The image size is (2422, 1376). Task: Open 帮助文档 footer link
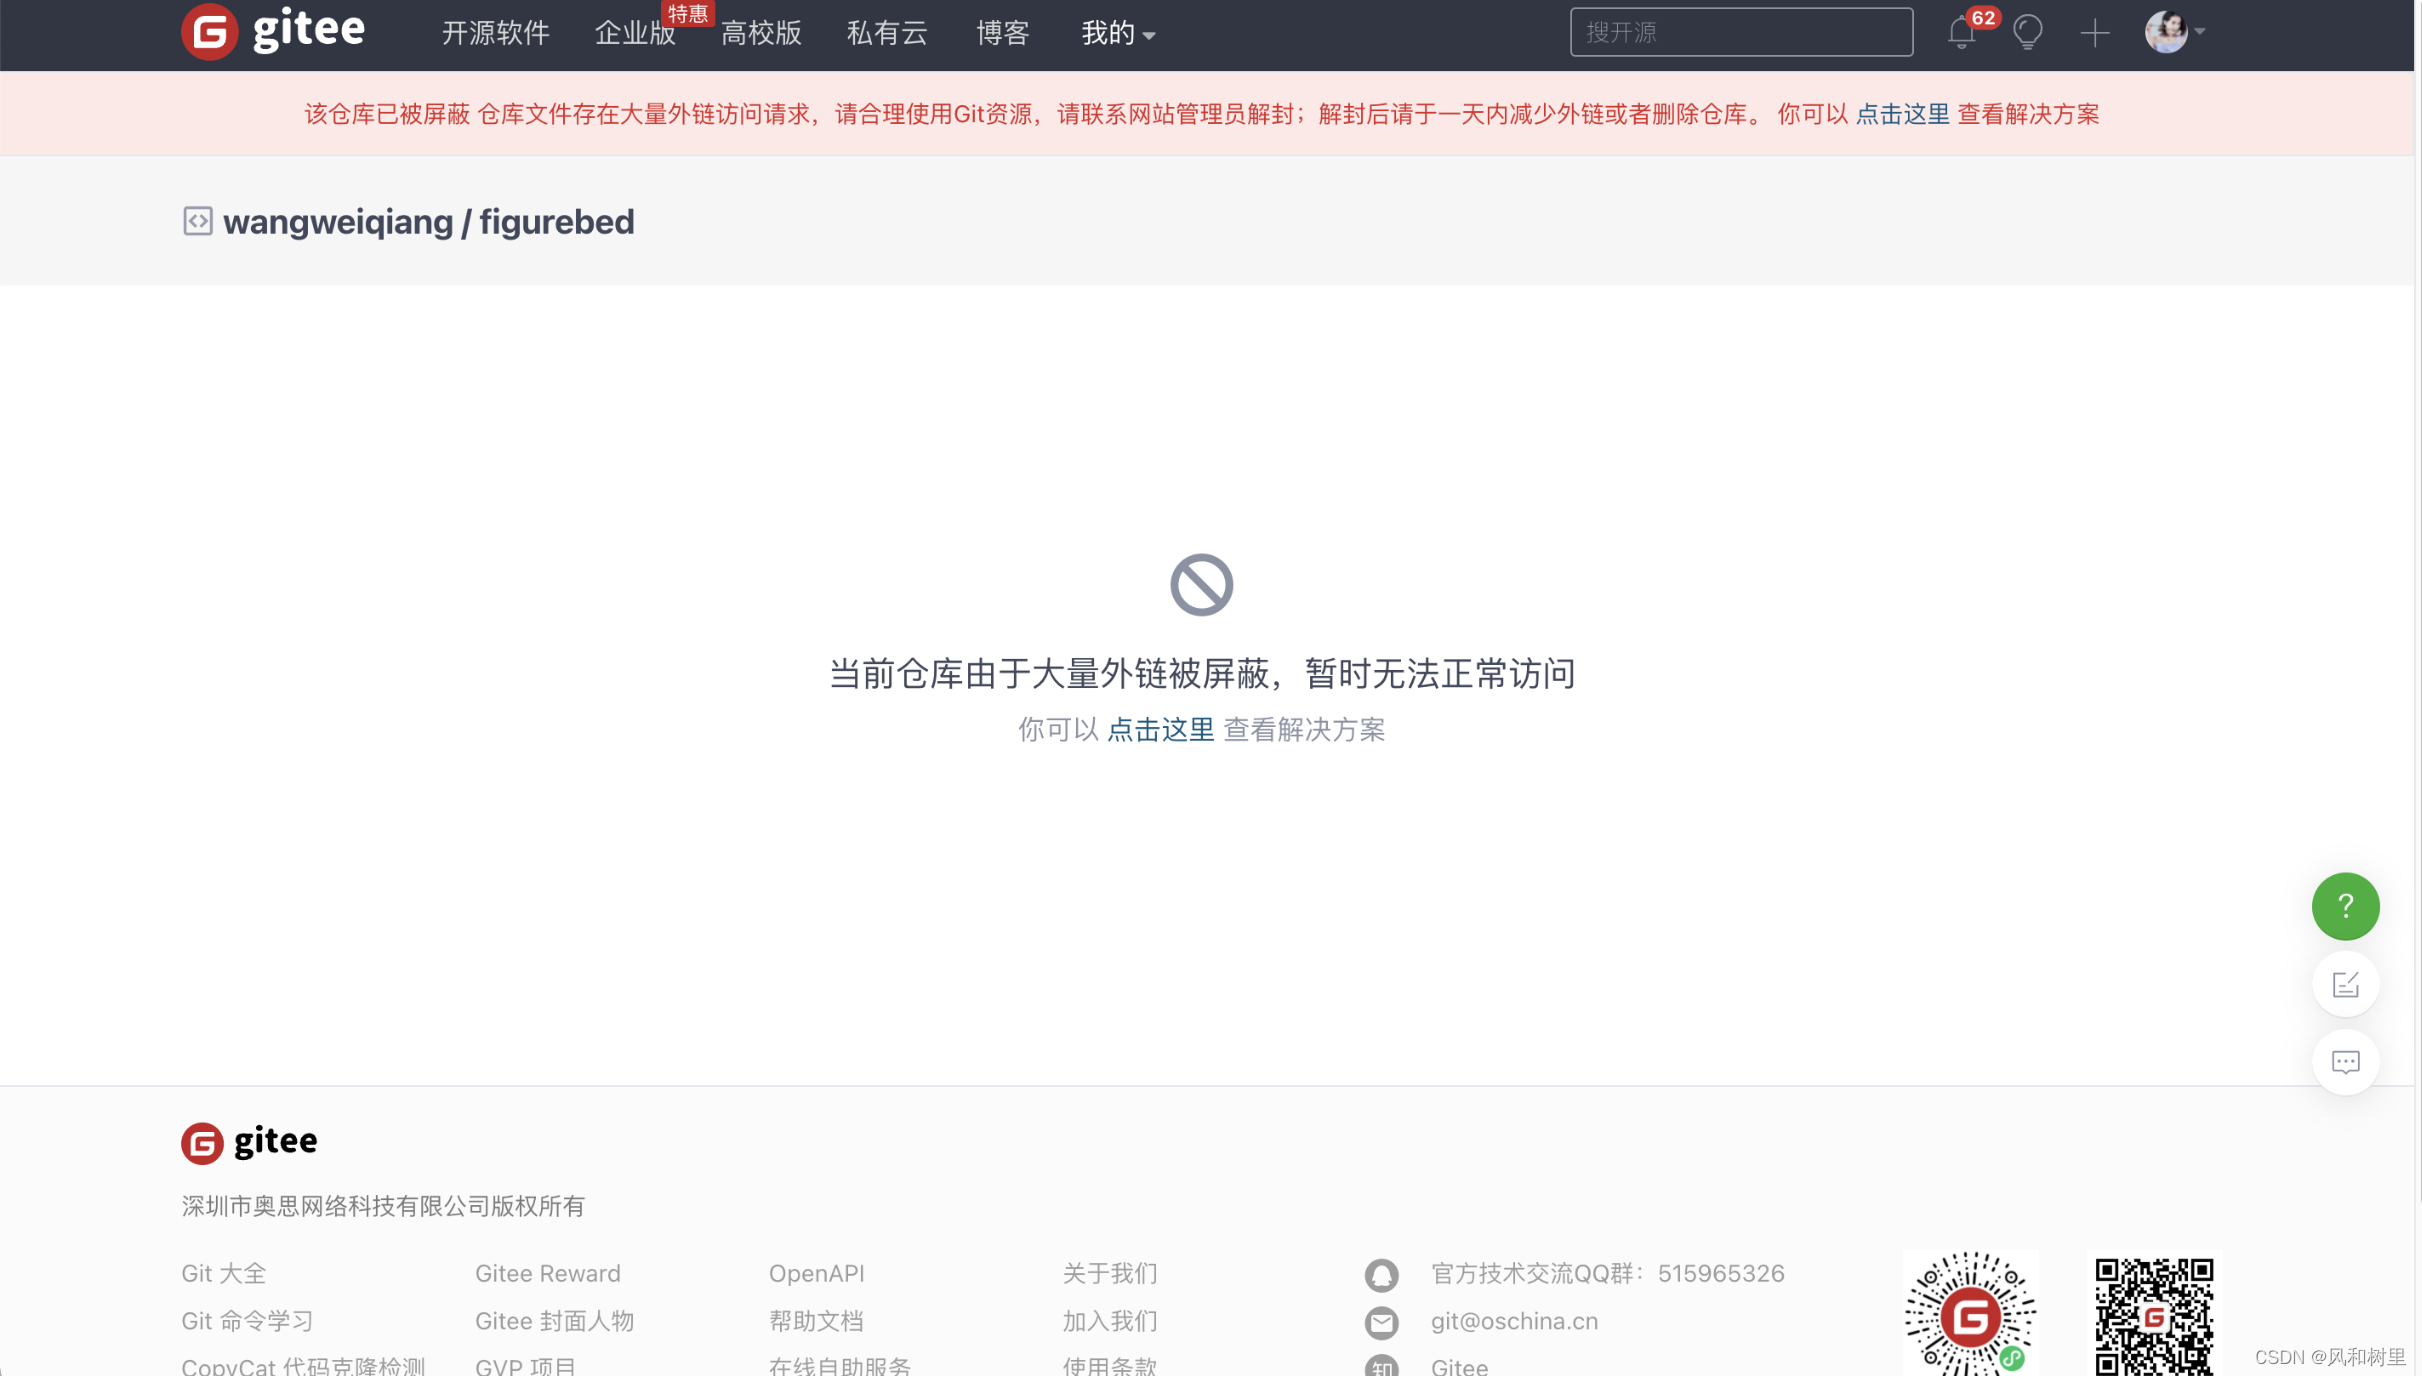pos(816,1321)
